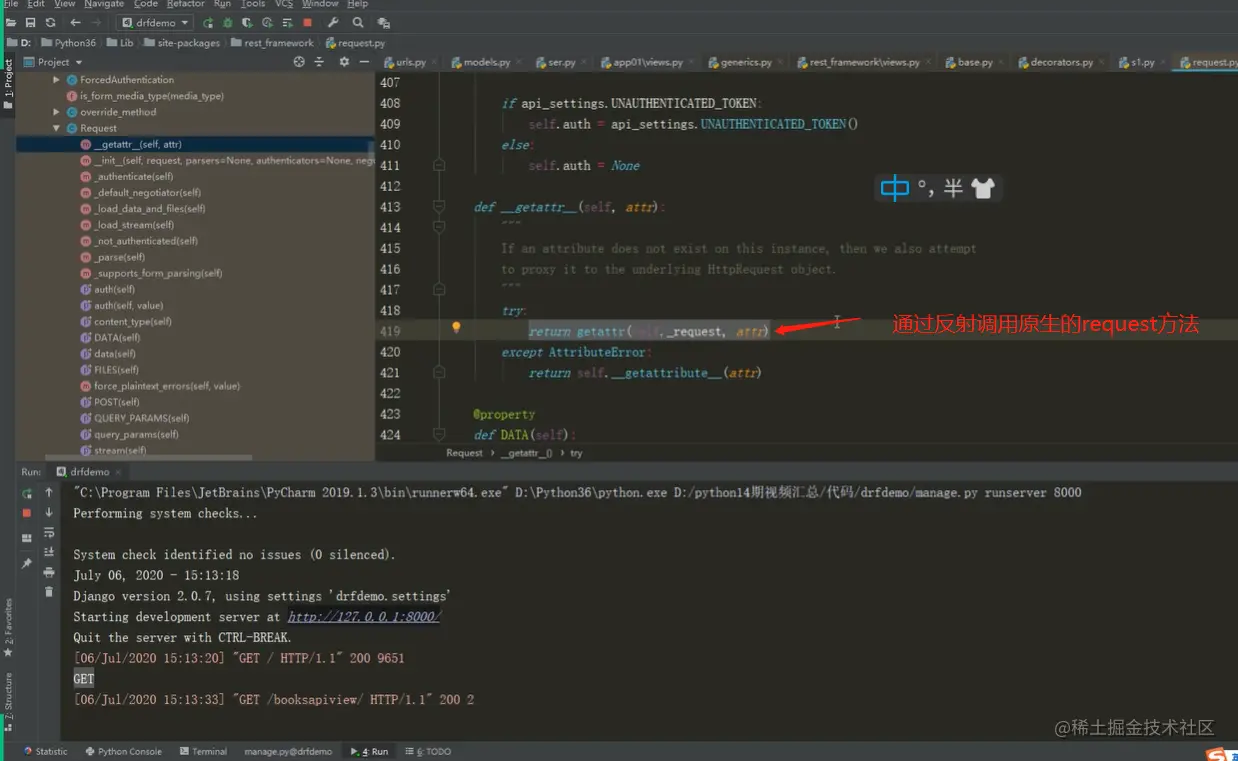Image resolution: width=1238 pixels, height=761 pixels.
Task: Open the Terminal tool window
Action: 203,751
